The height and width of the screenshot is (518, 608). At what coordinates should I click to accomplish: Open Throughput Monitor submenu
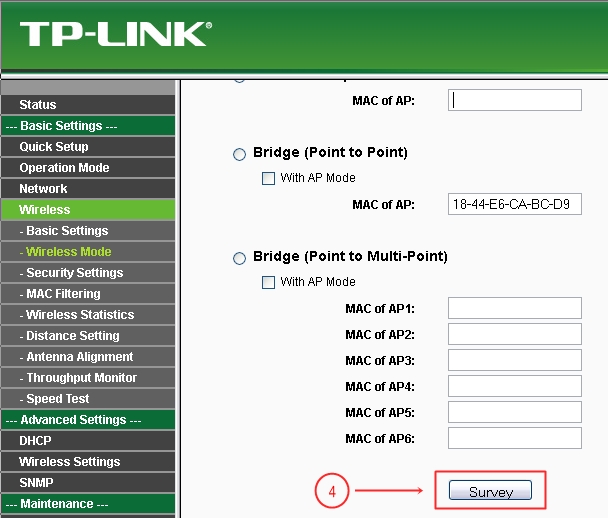pos(88,377)
